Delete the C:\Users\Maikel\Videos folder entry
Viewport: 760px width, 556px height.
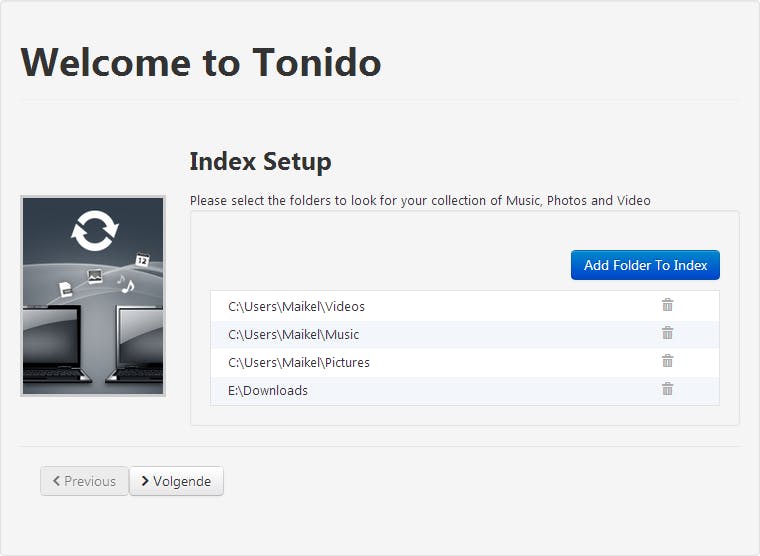click(667, 305)
